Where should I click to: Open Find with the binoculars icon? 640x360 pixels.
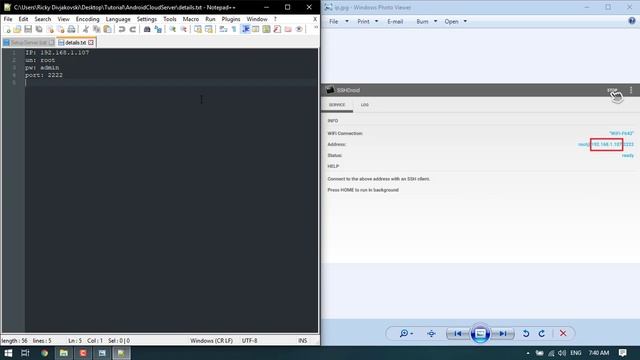coord(147,29)
